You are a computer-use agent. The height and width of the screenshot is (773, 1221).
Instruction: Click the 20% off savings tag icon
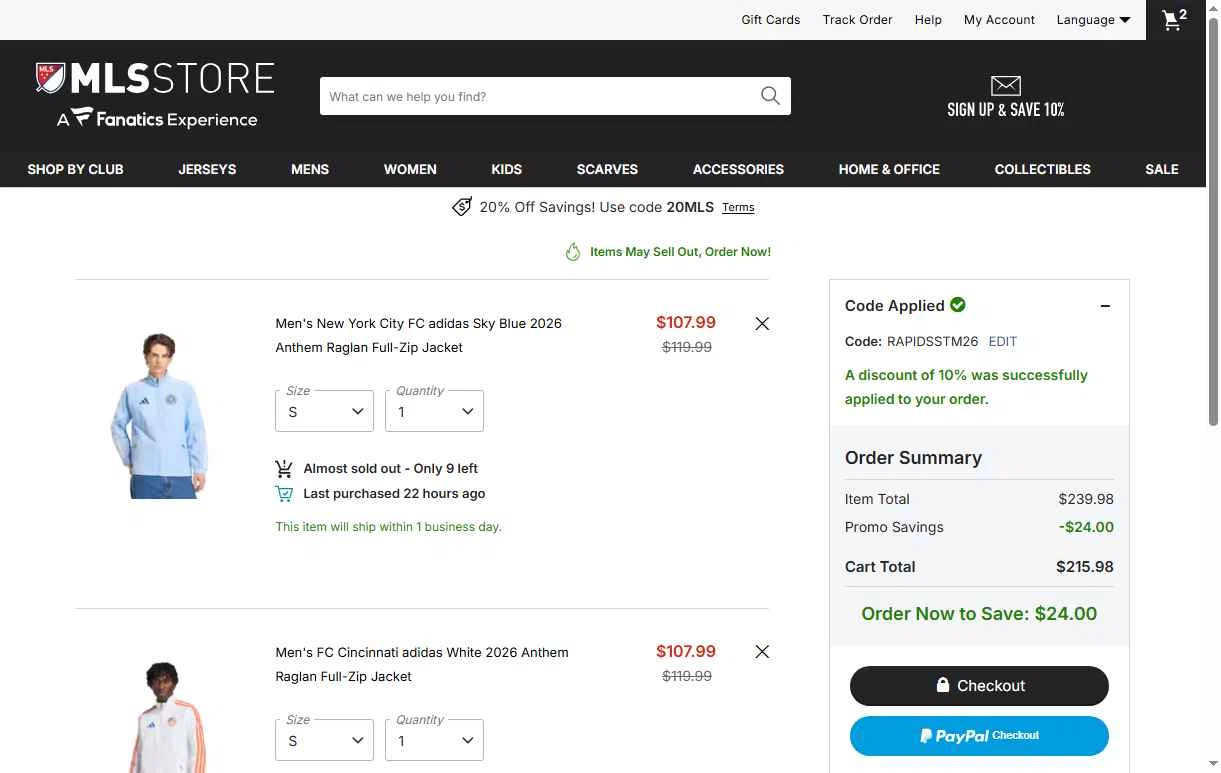(462, 207)
